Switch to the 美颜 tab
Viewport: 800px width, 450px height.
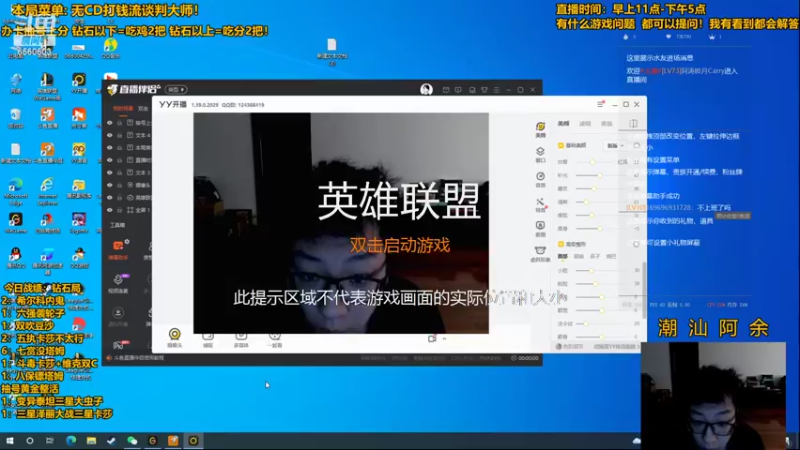click(x=563, y=123)
